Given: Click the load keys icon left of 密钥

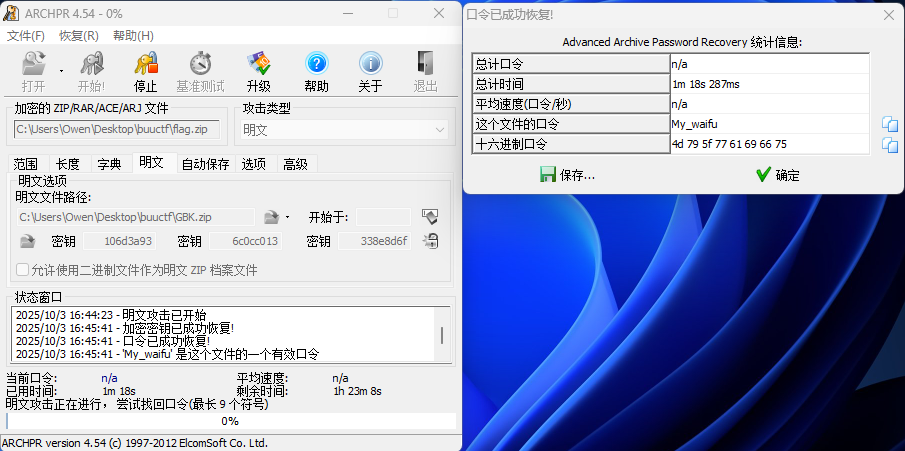Looking at the screenshot, I should (28, 241).
